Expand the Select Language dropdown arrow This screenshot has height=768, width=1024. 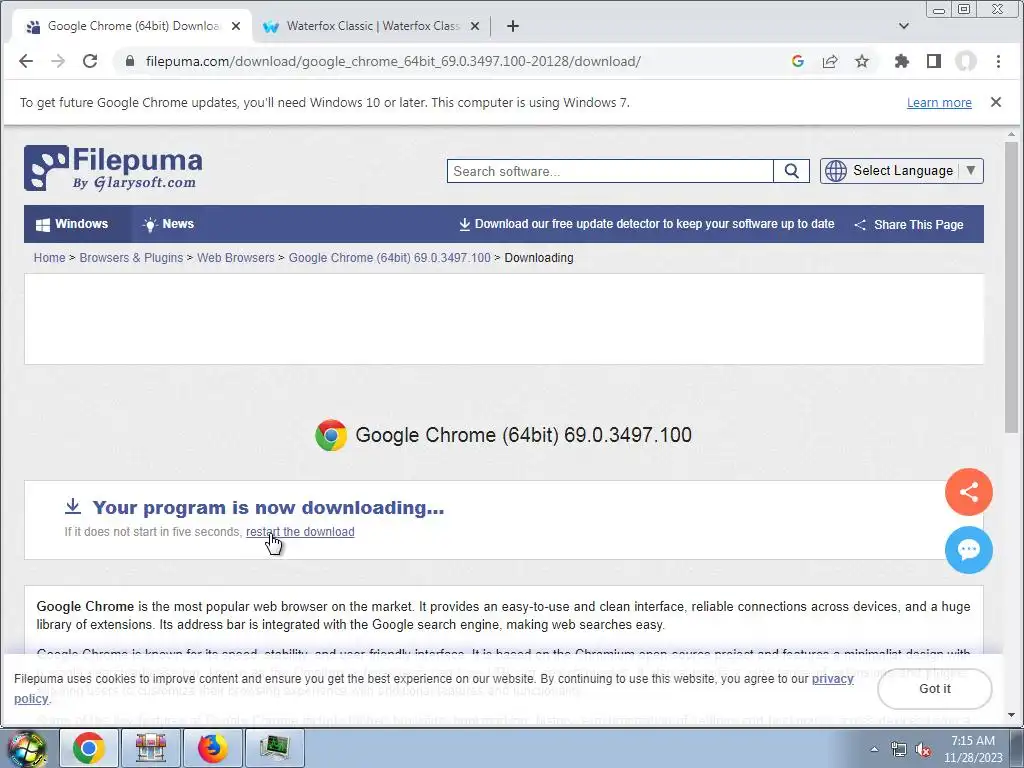[971, 170]
